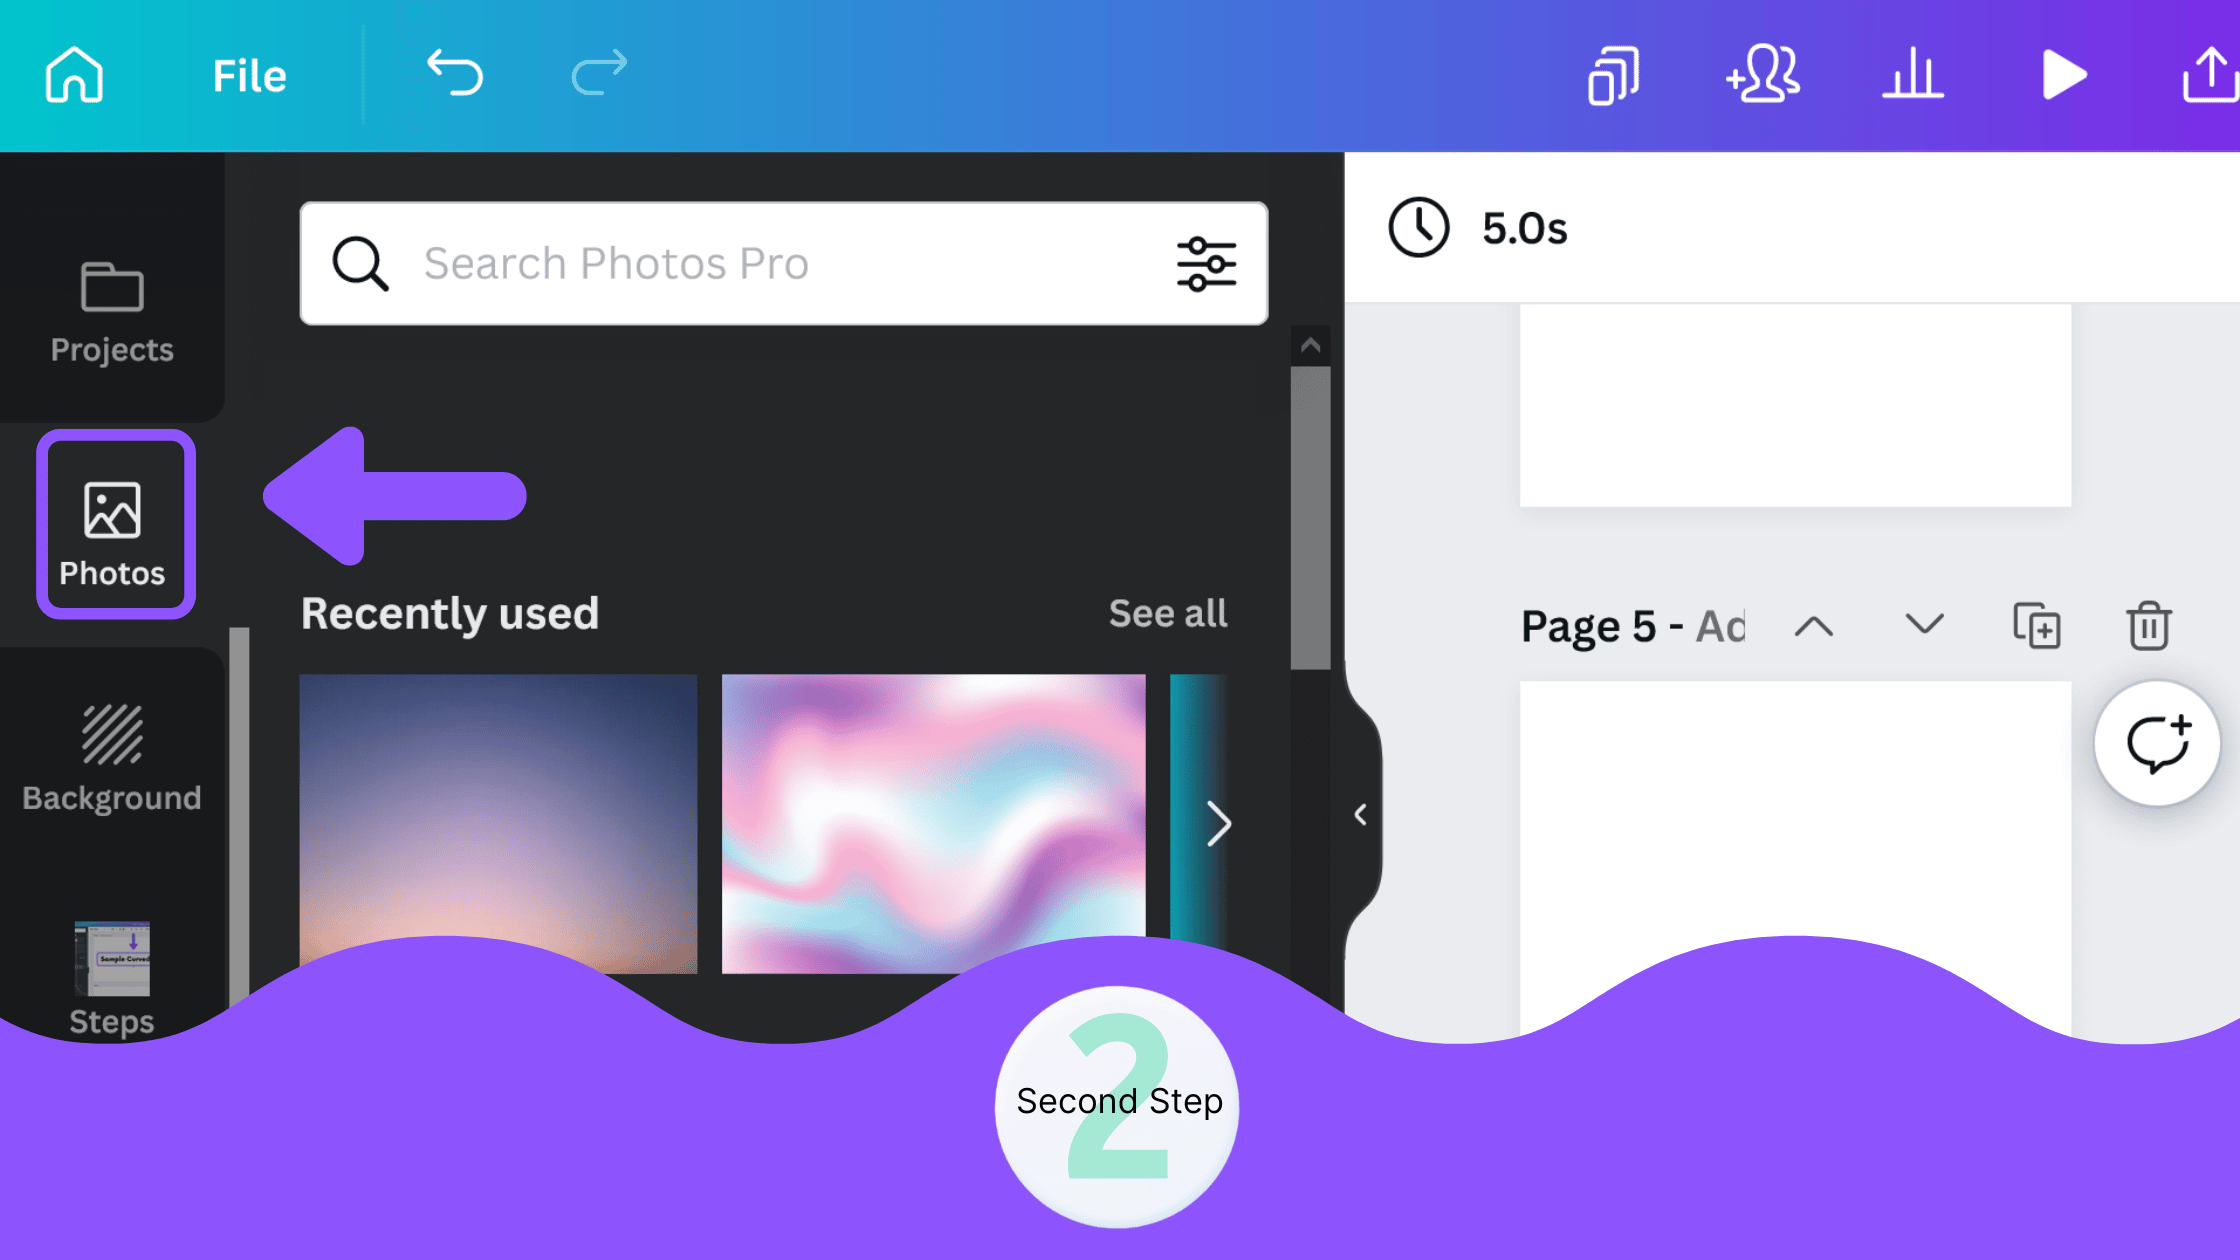2240x1260 pixels.
Task: Click the duplicate page icon
Action: tap(2037, 625)
